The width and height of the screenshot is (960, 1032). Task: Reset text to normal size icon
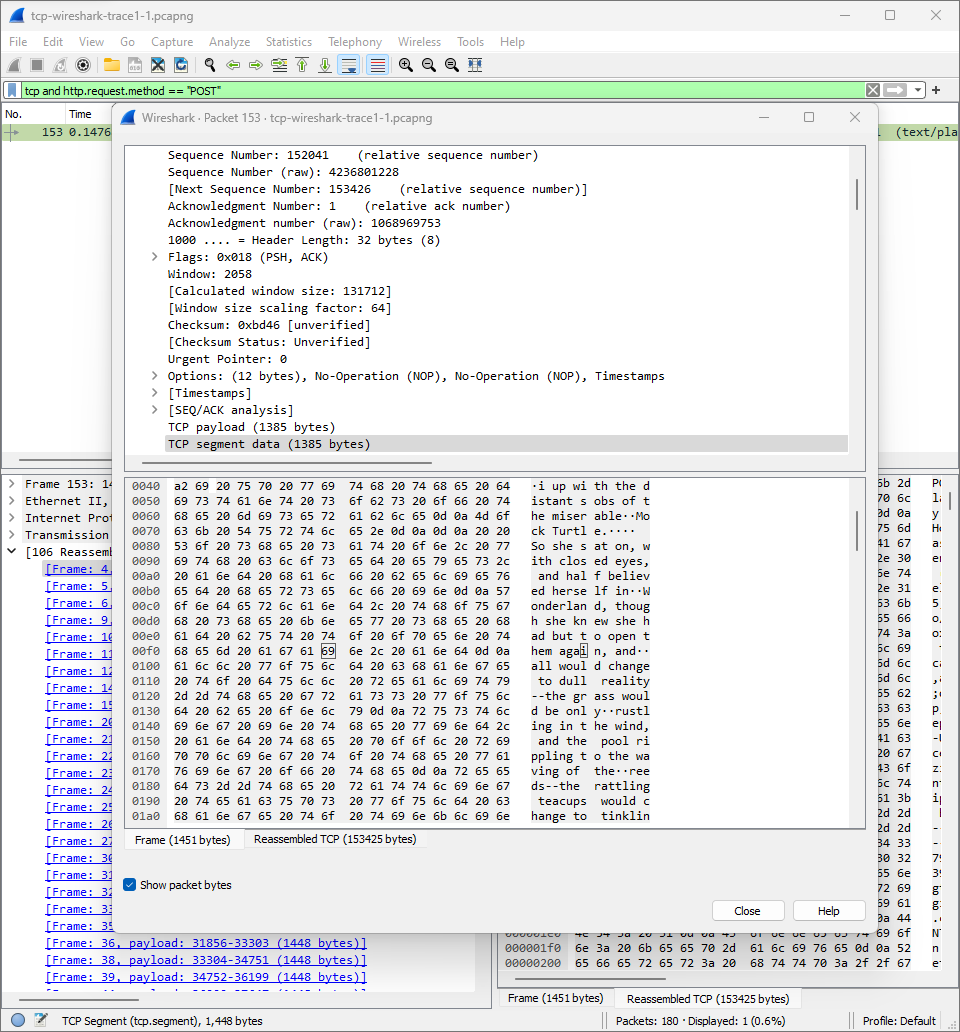click(x=452, y=65)
